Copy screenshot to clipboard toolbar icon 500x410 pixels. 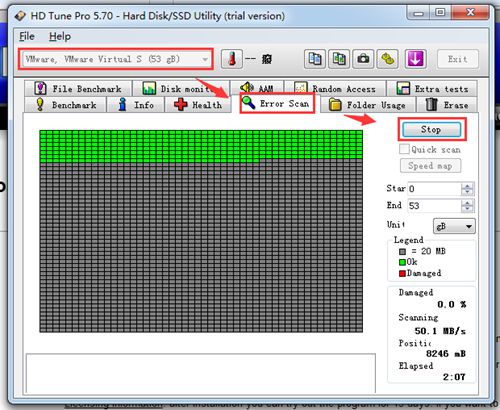[x=339, y=59]
